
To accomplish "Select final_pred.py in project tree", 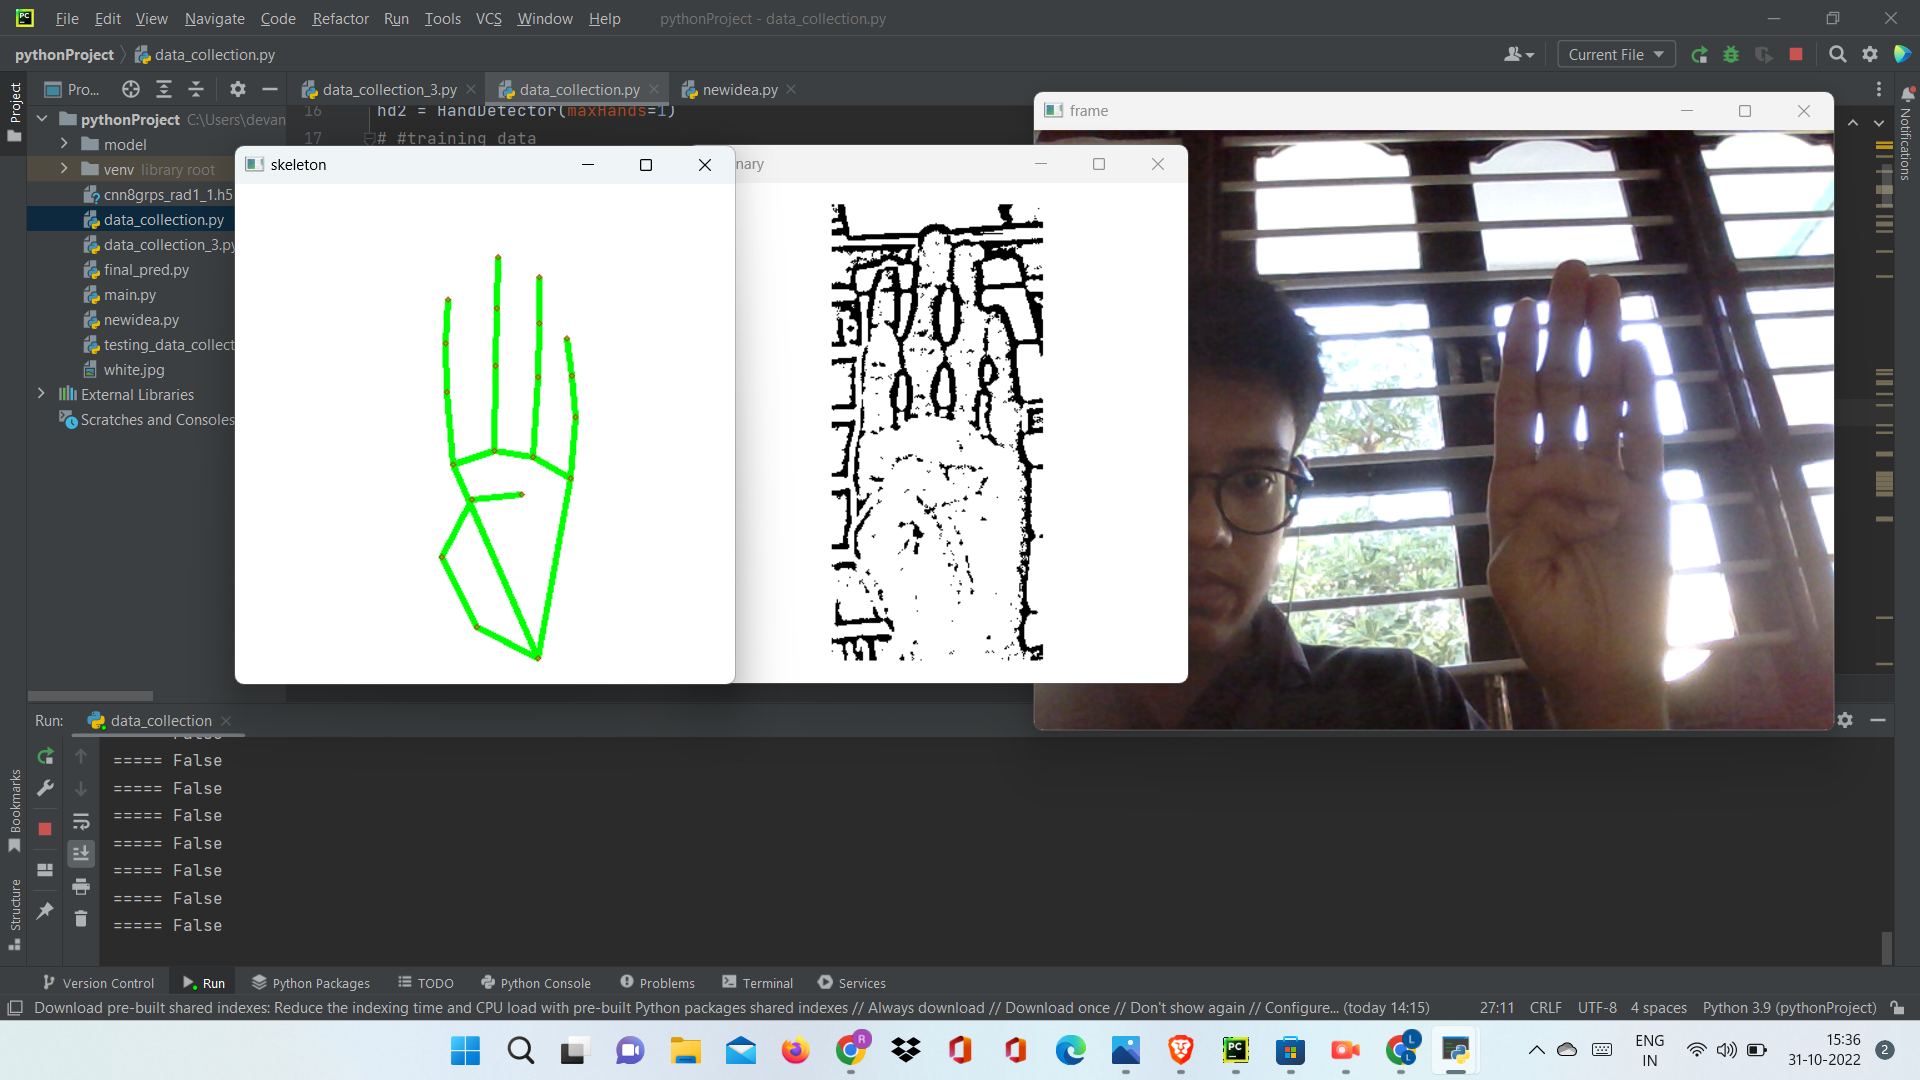I will (x=146, y=269).
